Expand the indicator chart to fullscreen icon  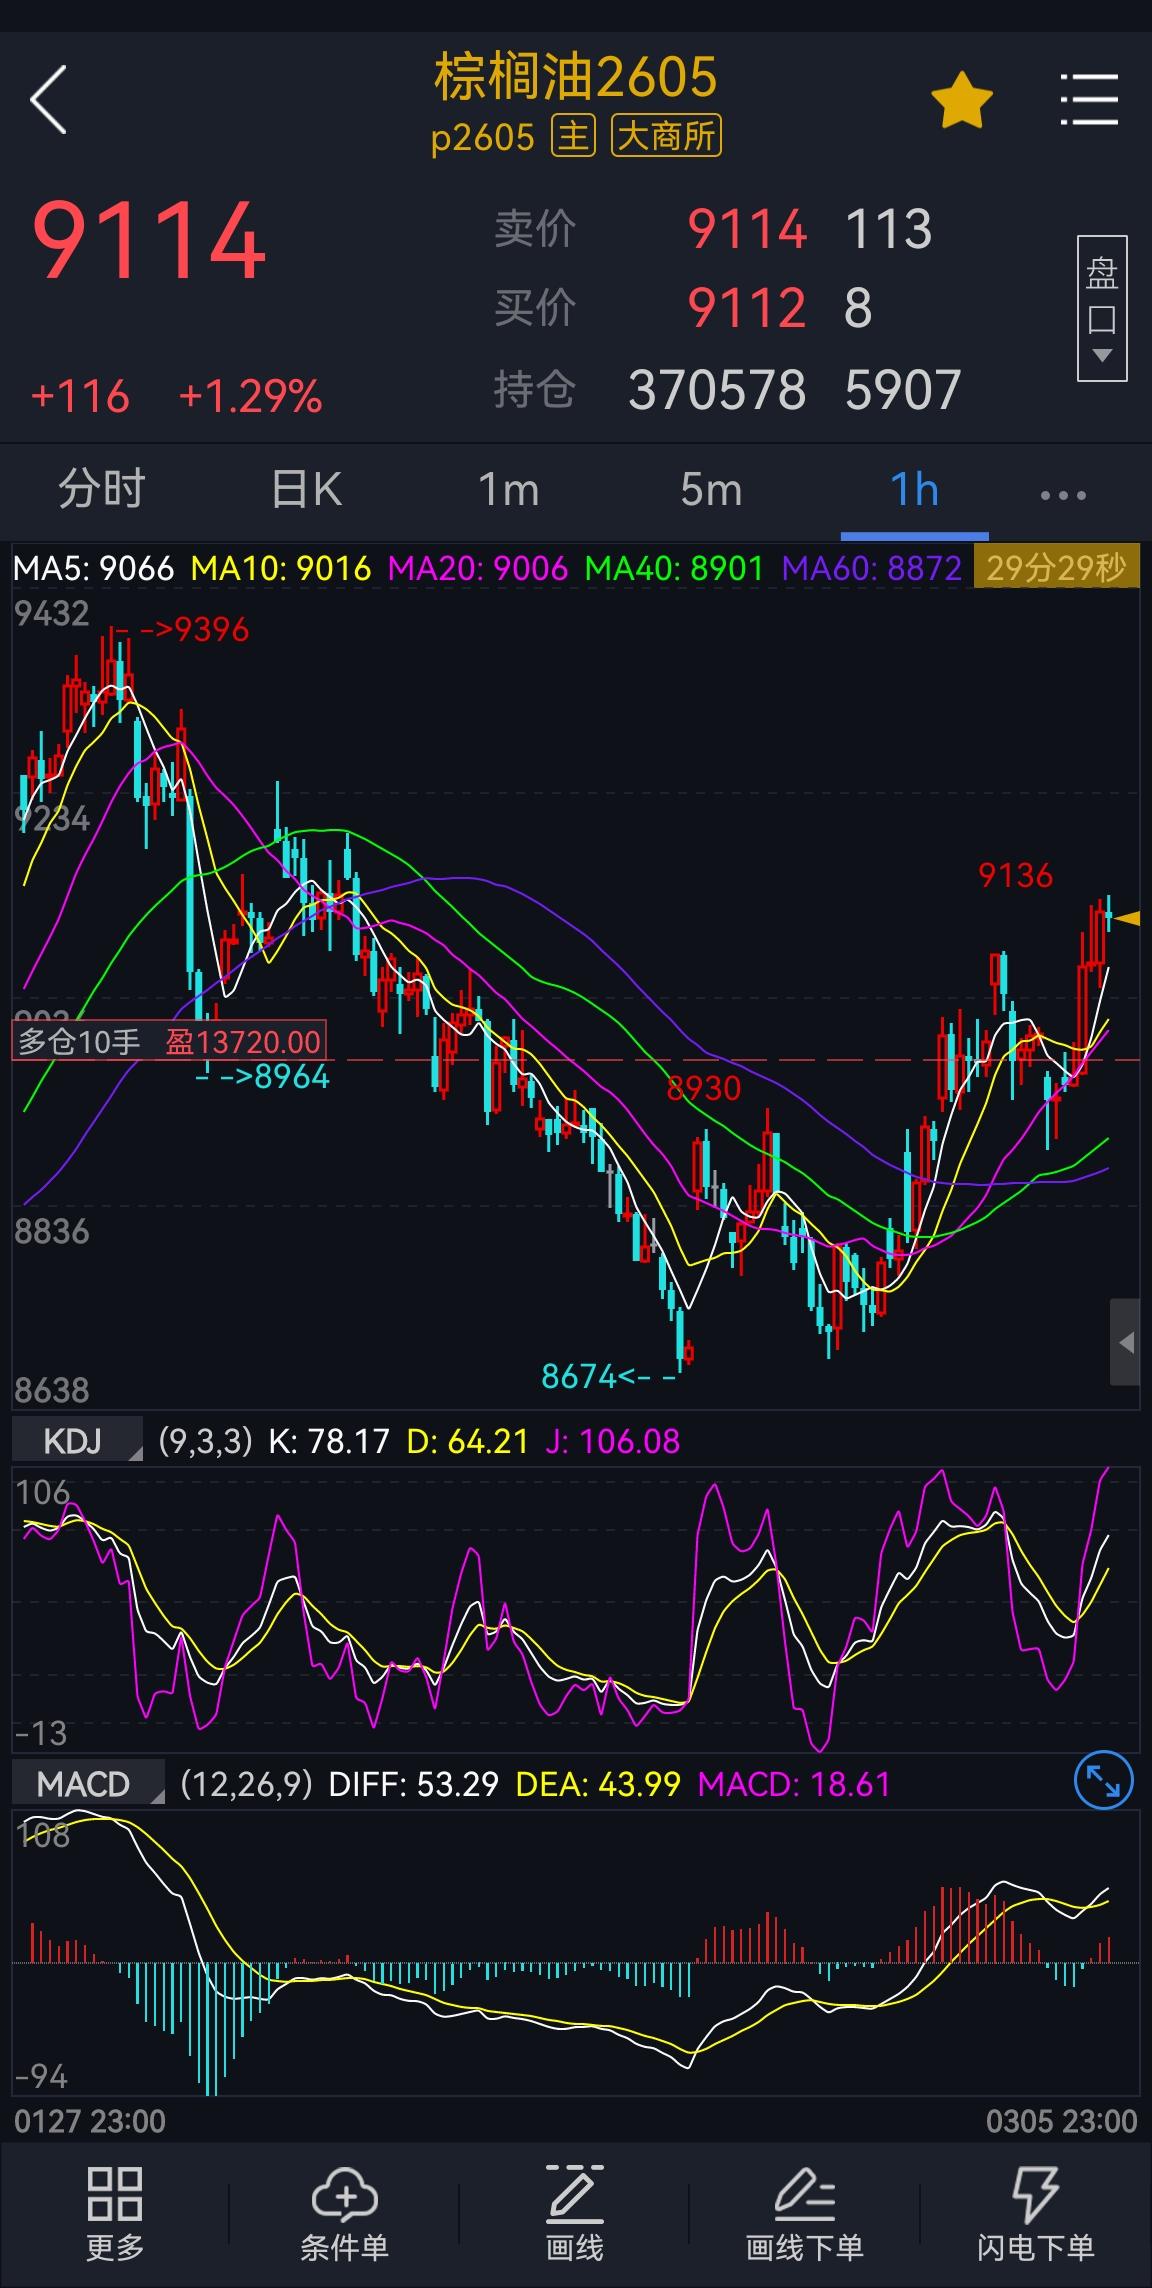click(1103, 1781)
